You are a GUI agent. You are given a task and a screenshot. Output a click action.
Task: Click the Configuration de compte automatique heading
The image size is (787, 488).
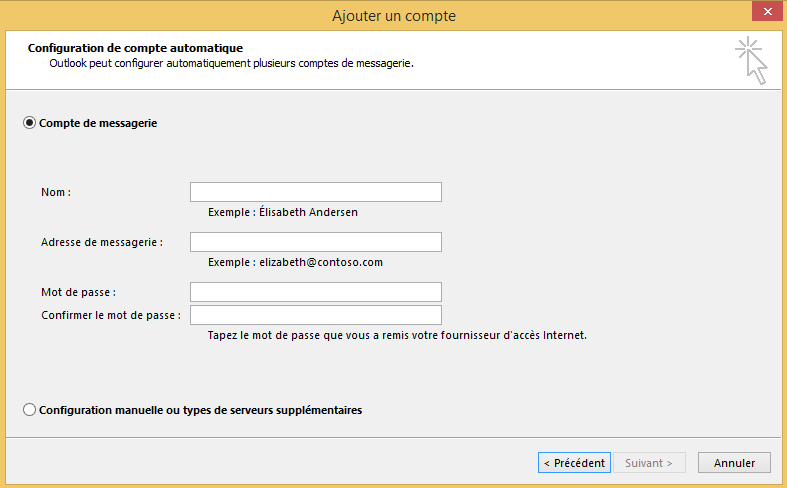[x=135, y=47]
